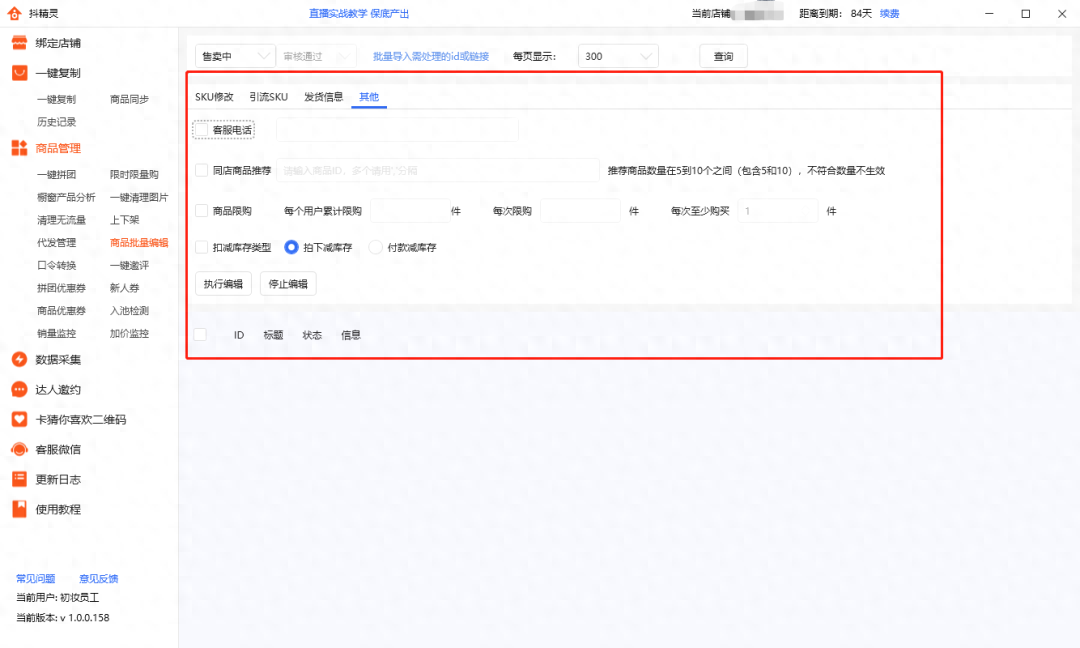Click the 标题 column header

pyautogui.click(x=273, y=335)
